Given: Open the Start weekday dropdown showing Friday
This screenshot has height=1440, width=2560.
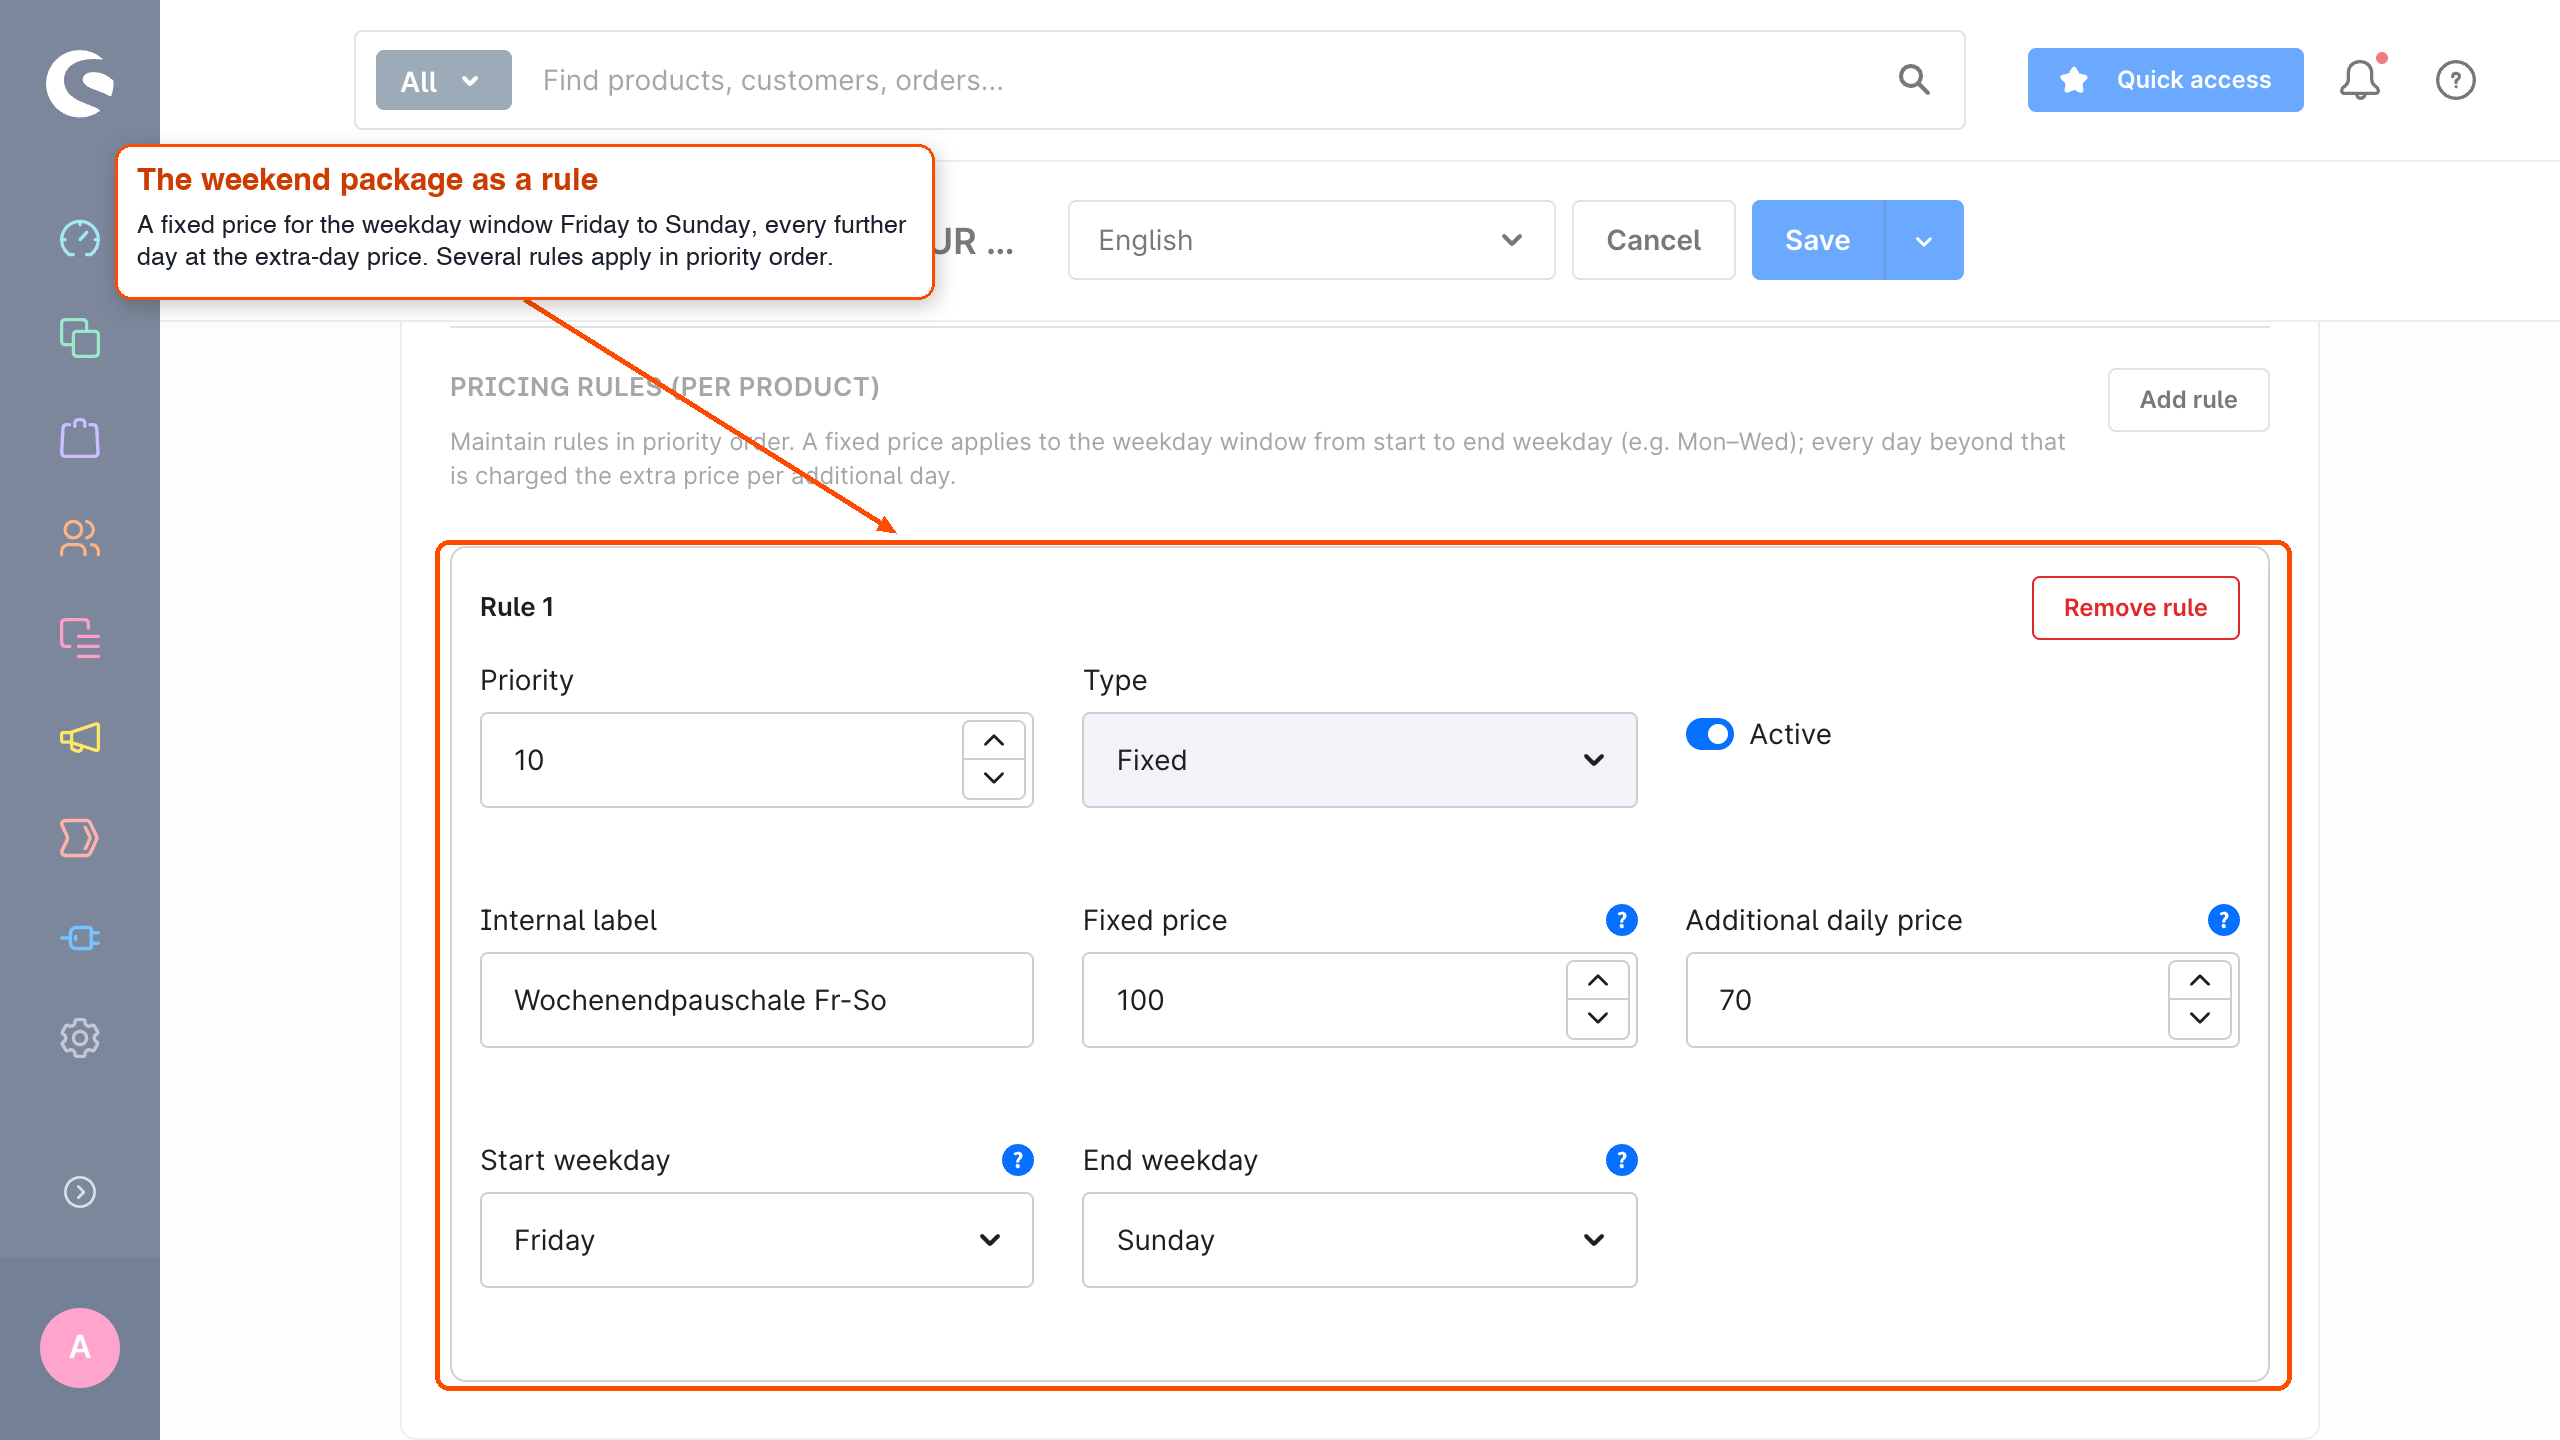Looking at the screenshot, I should point(756,1240).
